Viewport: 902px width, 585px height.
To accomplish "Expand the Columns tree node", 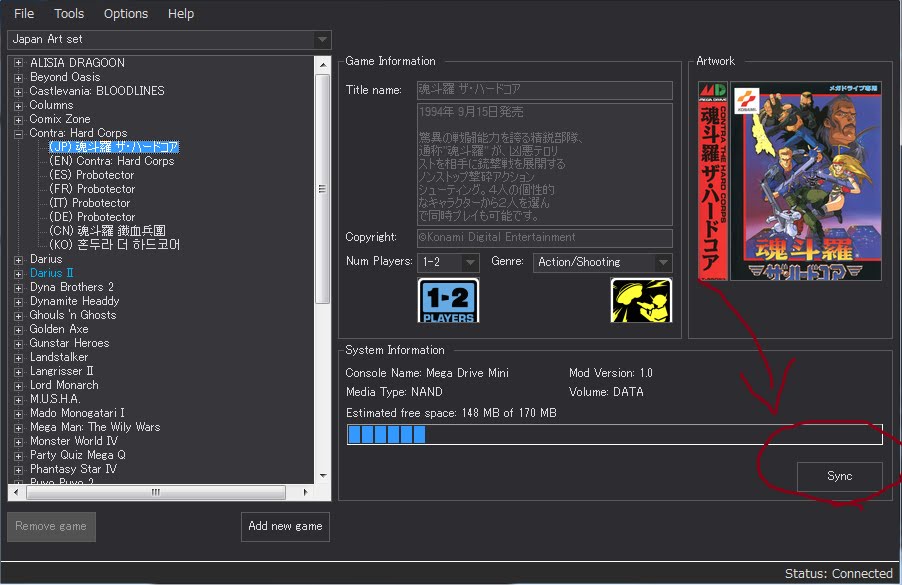I will coord(18,105).
